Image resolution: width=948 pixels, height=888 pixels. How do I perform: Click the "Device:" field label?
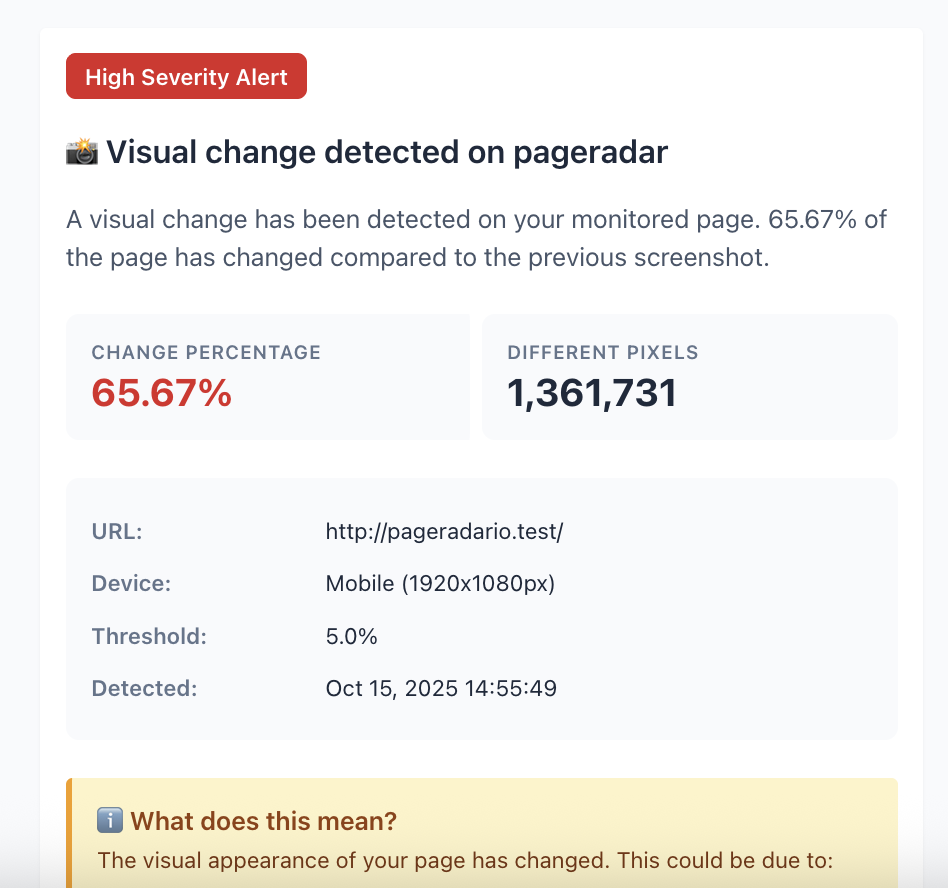tap(131, 583)
